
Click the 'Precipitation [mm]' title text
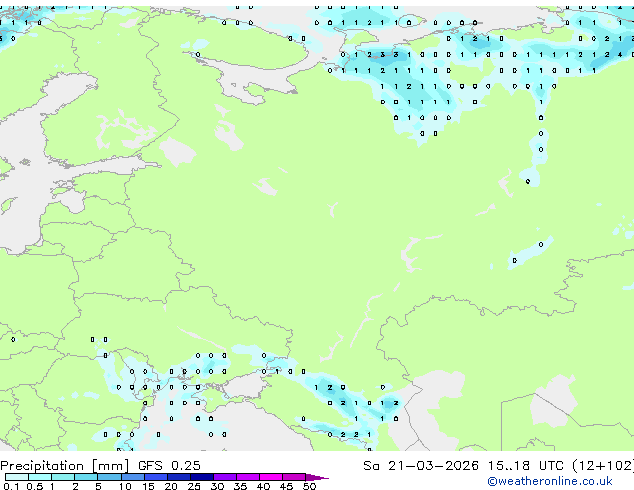[65, 466]
